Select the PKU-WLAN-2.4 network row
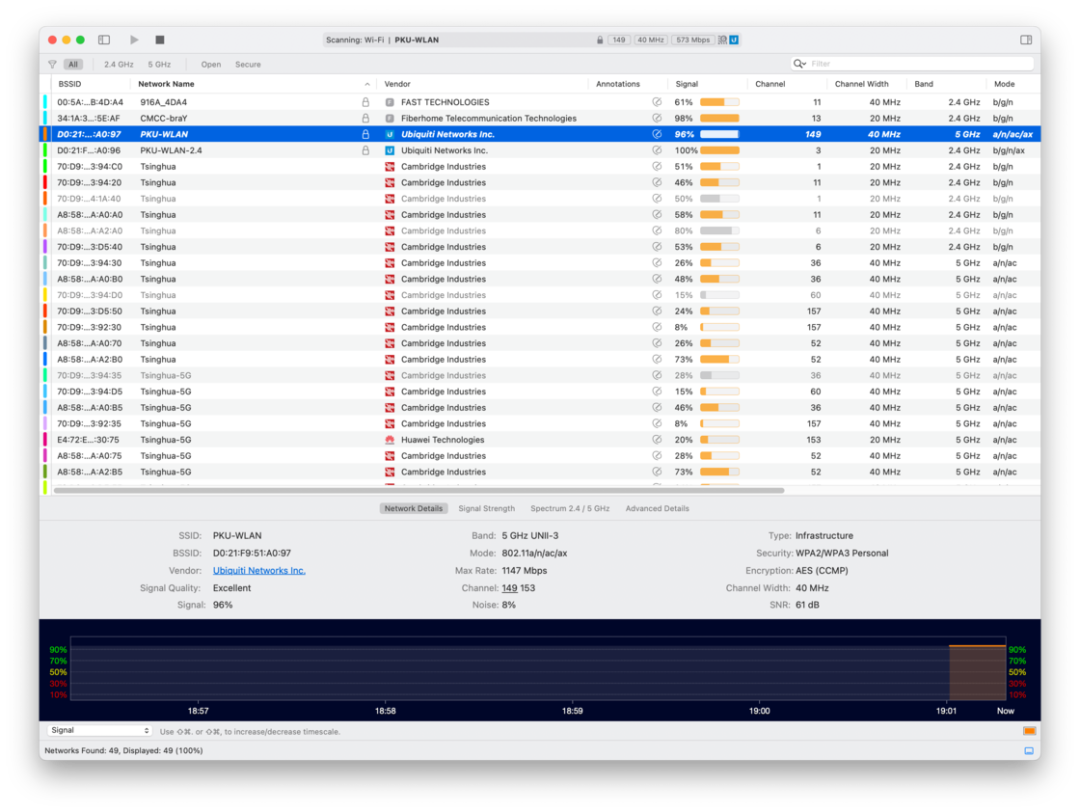Screen dimensions: 1080x812 [x=540, y=150]
